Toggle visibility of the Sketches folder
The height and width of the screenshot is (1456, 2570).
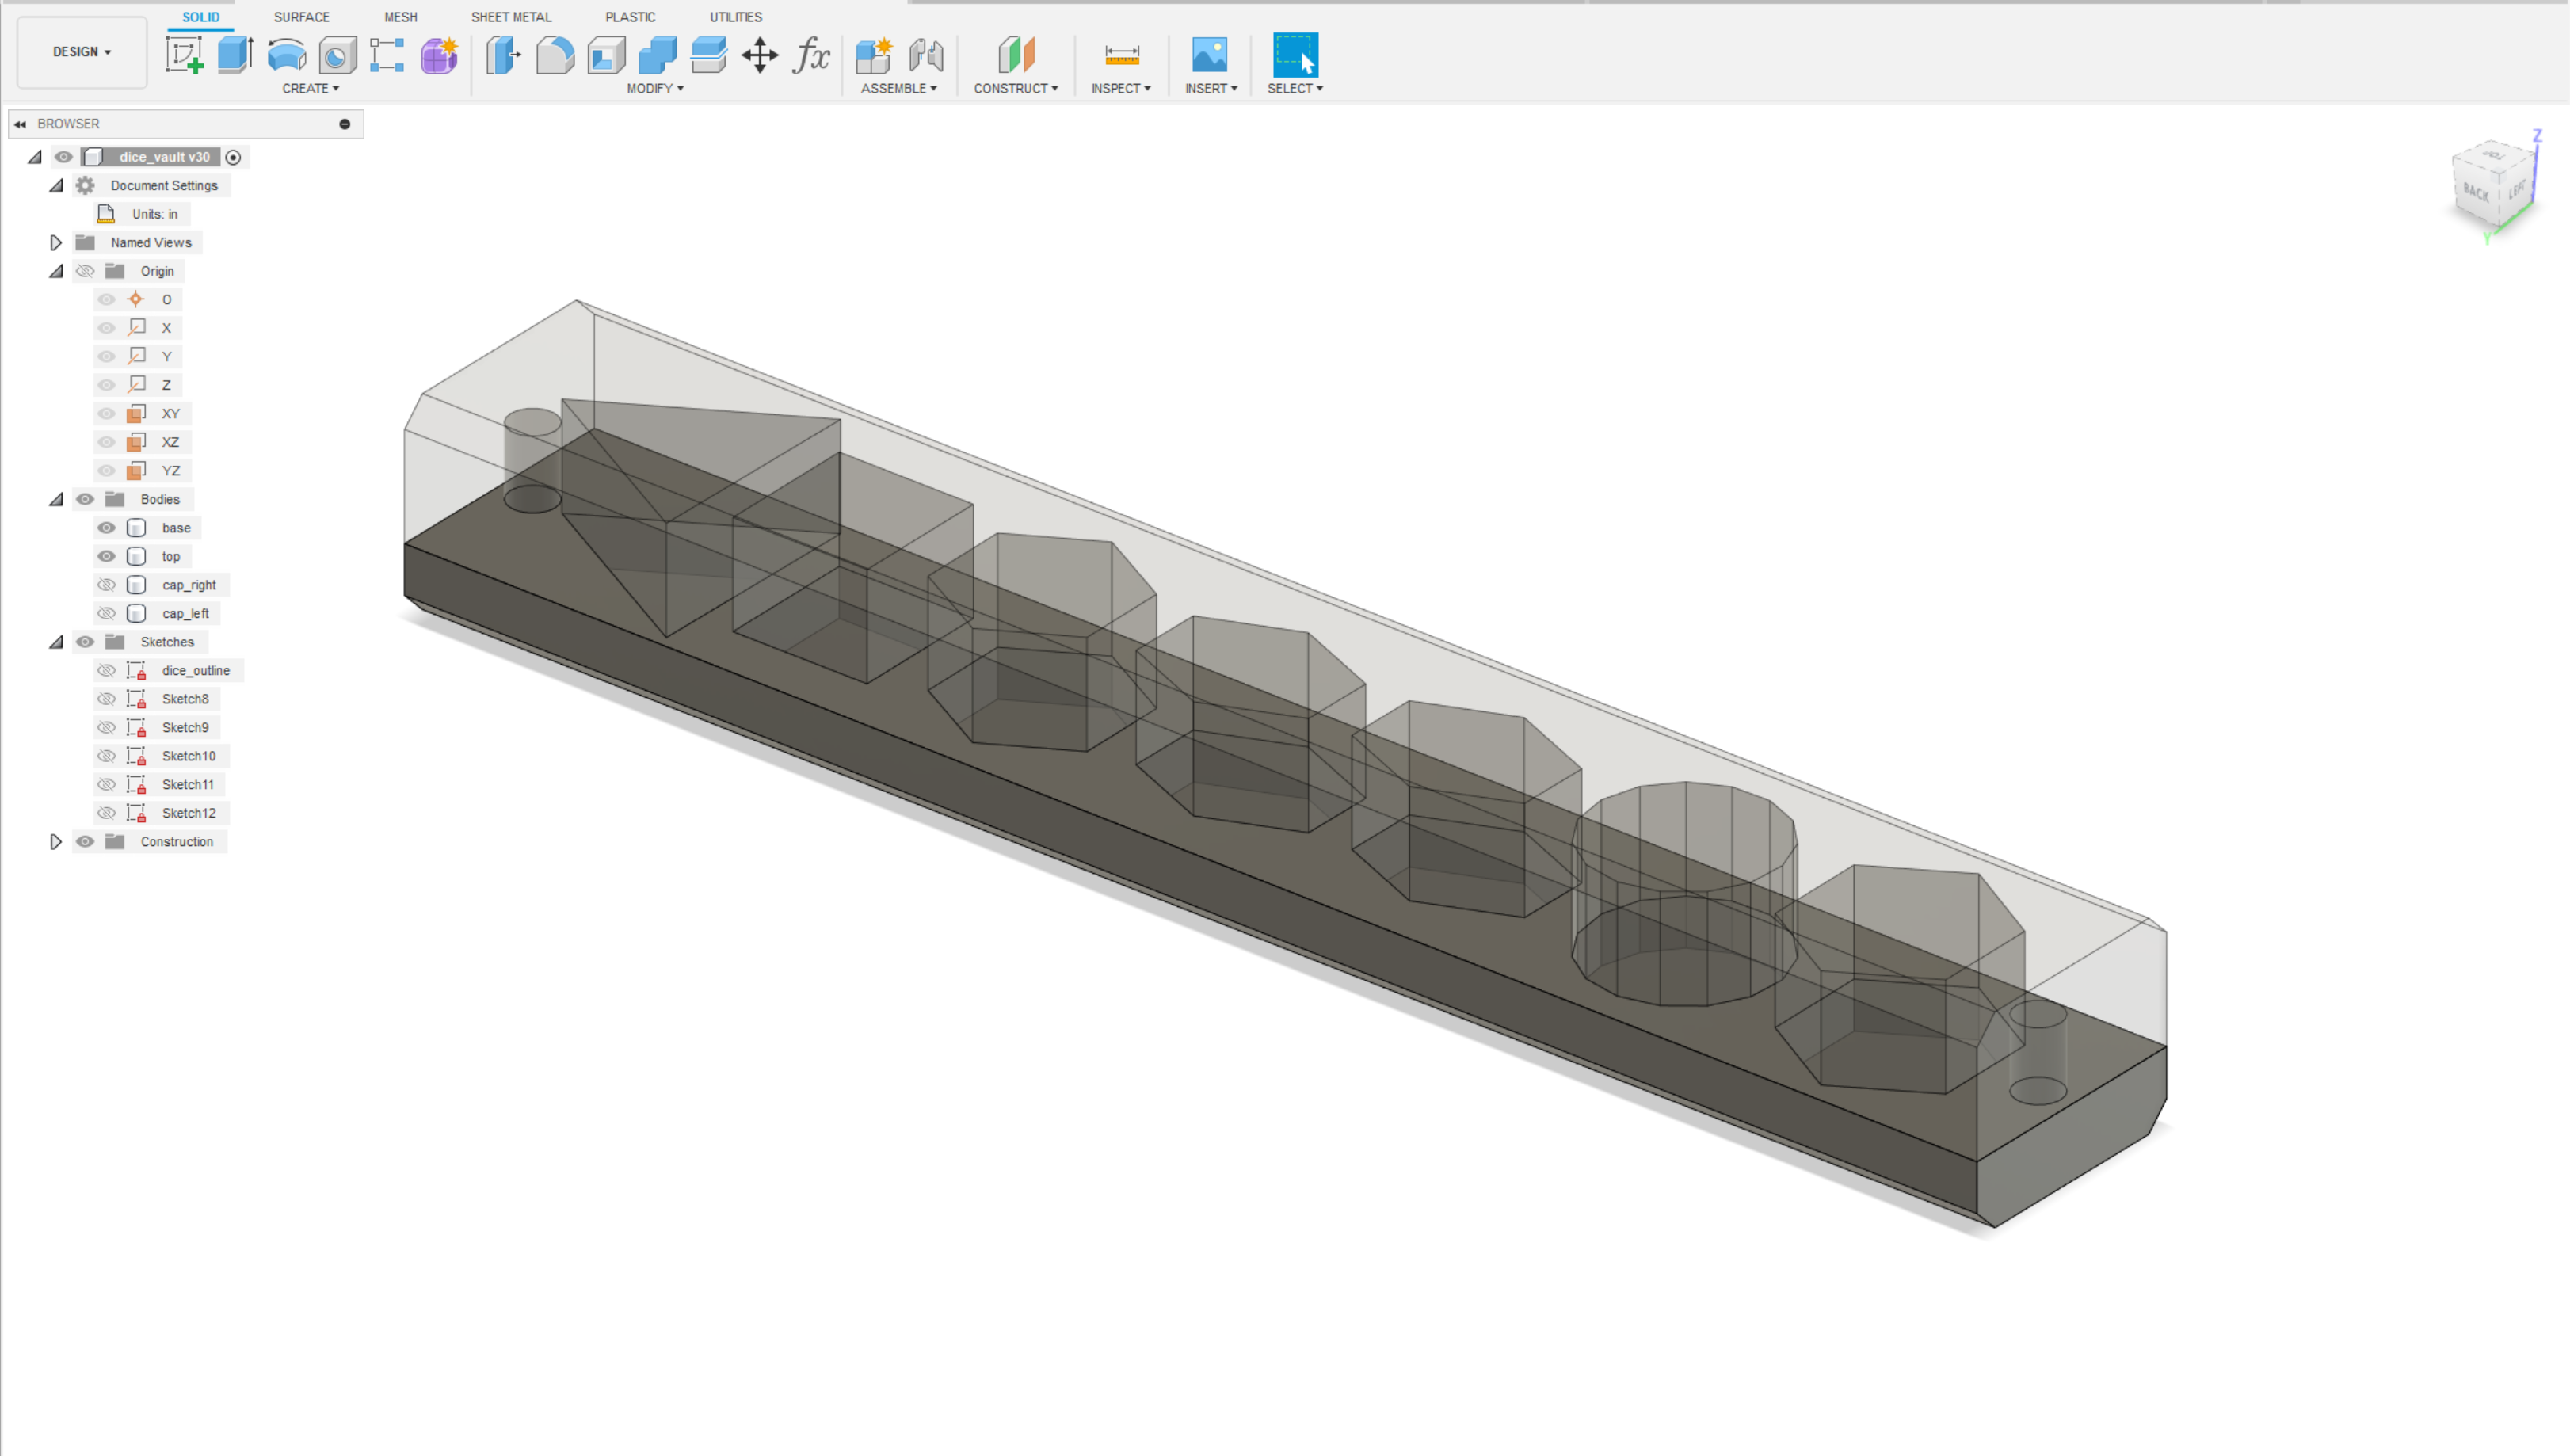point(85,641)
